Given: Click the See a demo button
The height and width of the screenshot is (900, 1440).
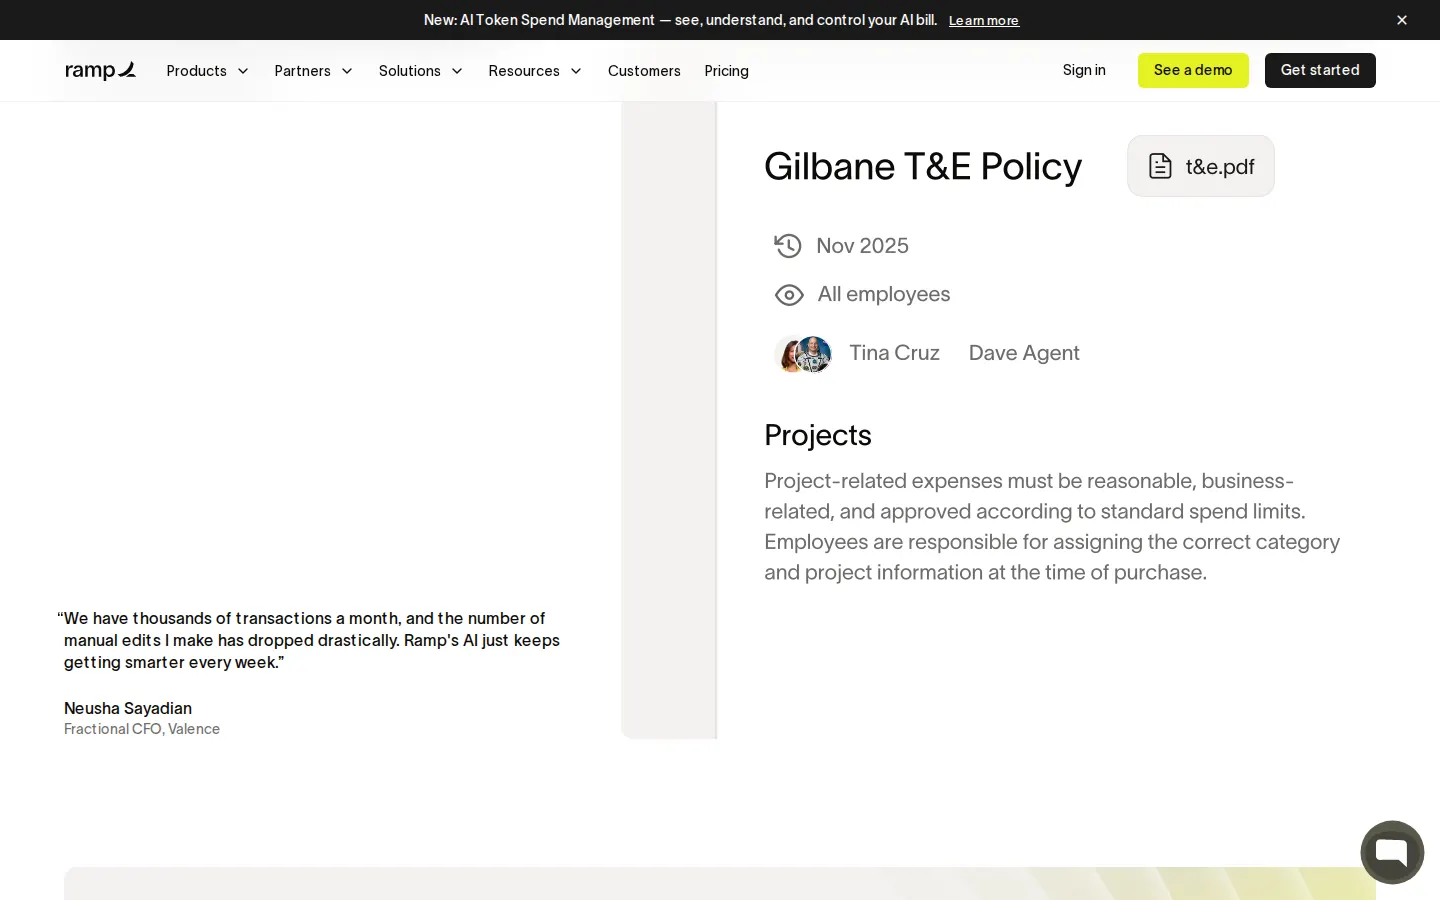Looking at the screenshot, I should [x=1193, y=70].
